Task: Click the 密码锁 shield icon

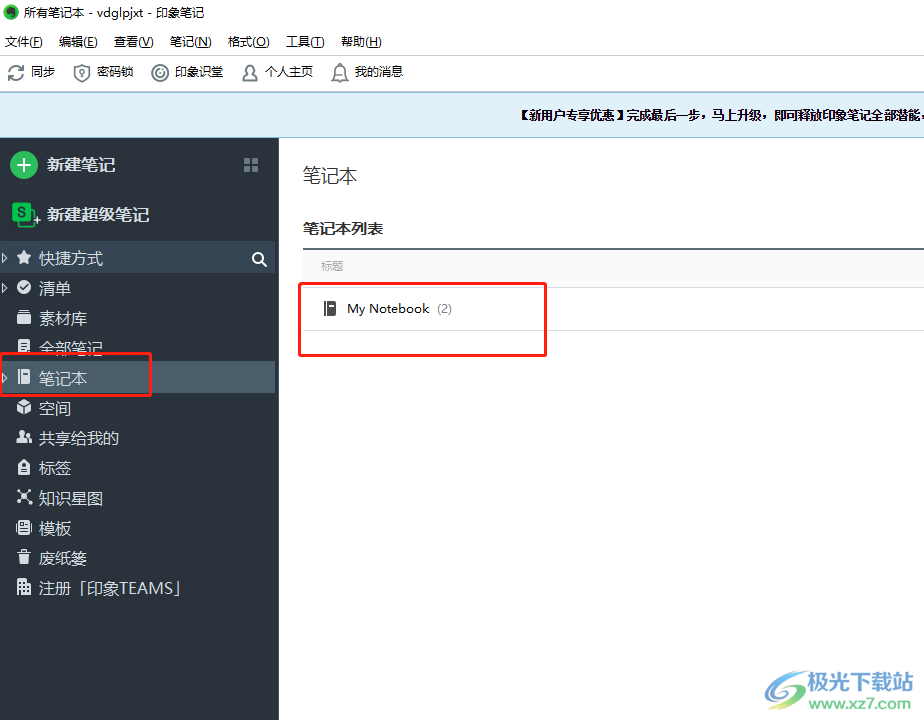Action: [81, 72]
